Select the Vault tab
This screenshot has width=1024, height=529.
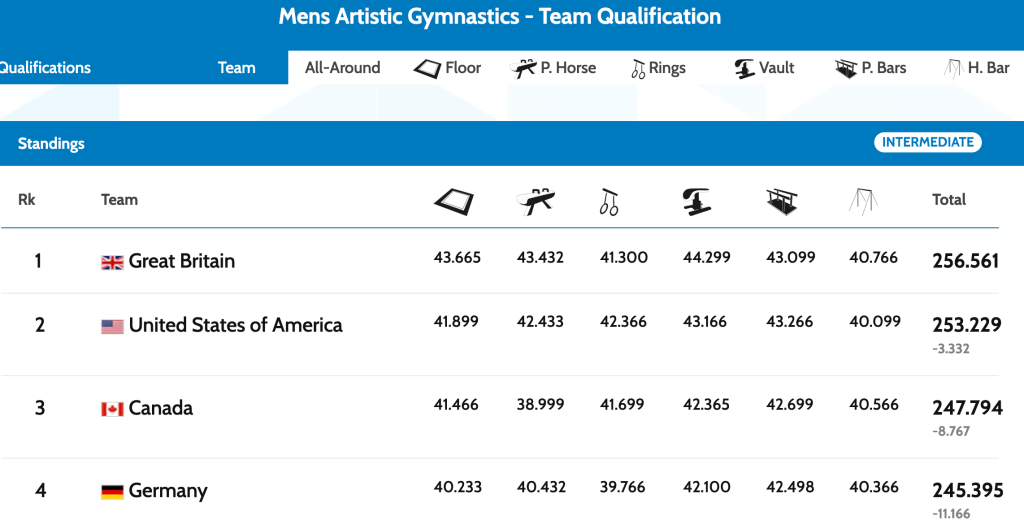764,68
